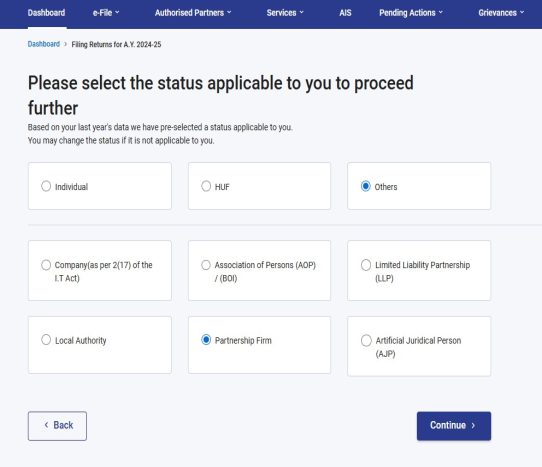
Task: Click the Continue button
Action: 454,426
